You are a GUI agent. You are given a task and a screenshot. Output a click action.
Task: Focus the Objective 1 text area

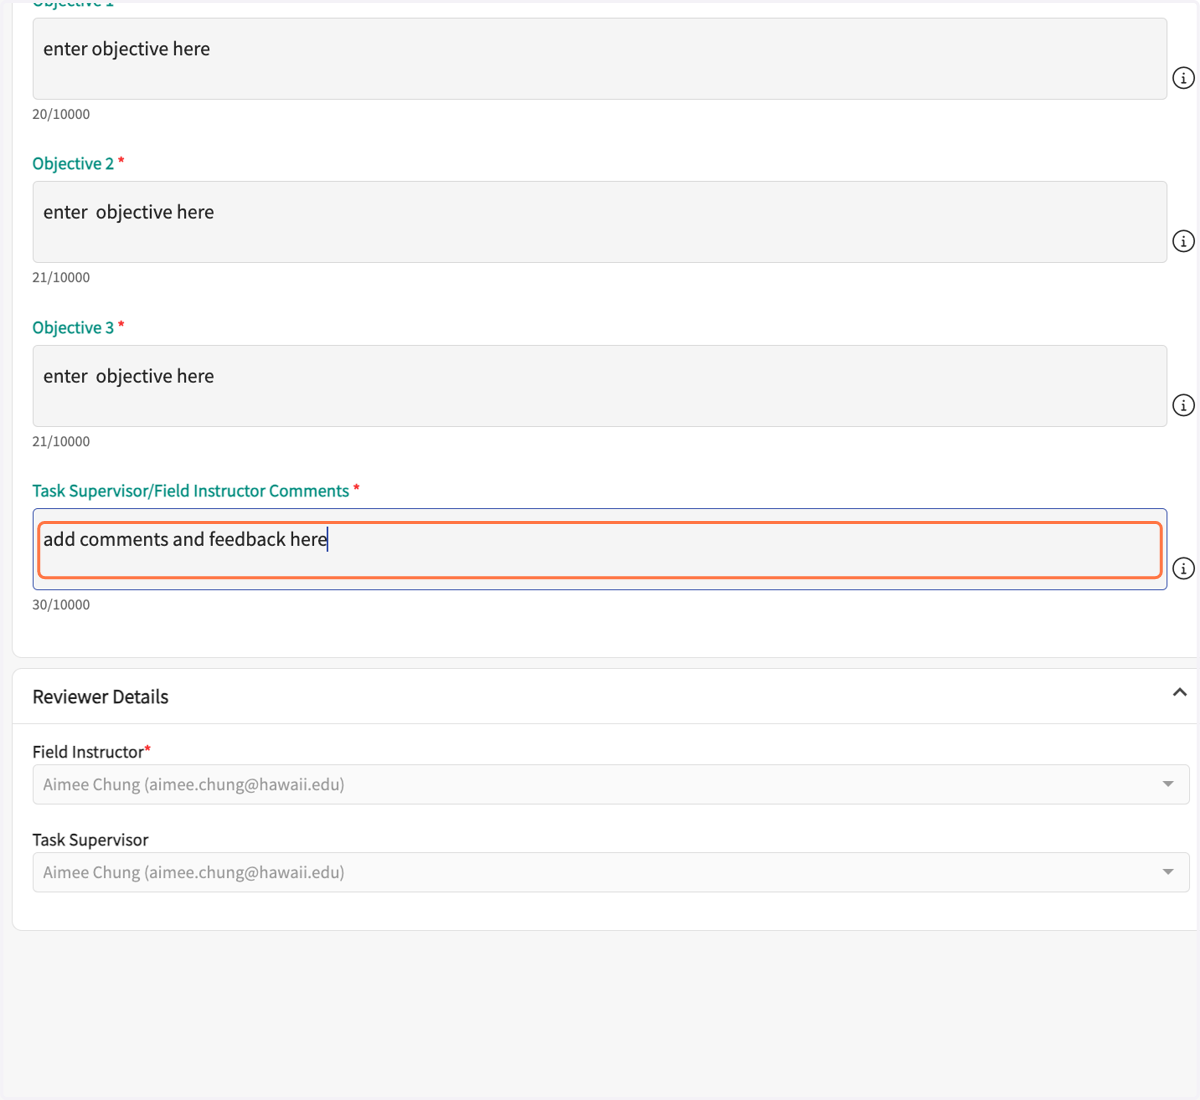click(600, 59)
